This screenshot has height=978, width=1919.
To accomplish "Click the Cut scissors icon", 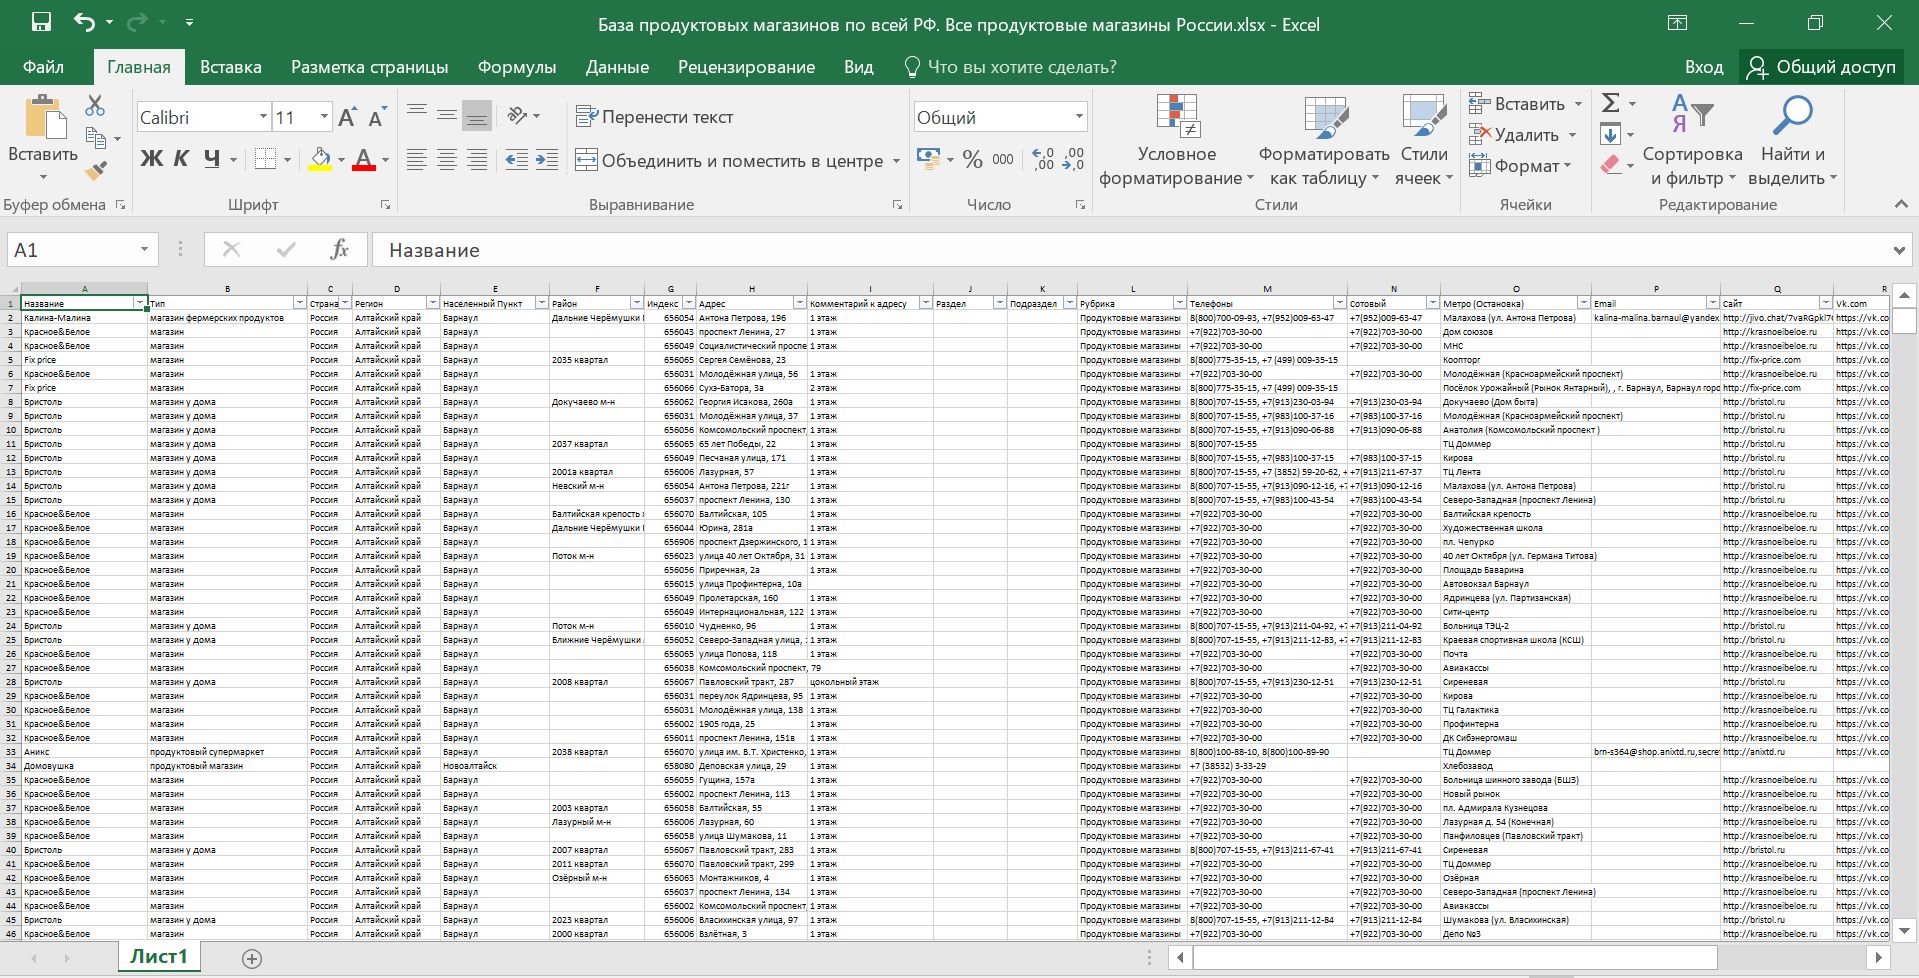I will pos(95,106).
